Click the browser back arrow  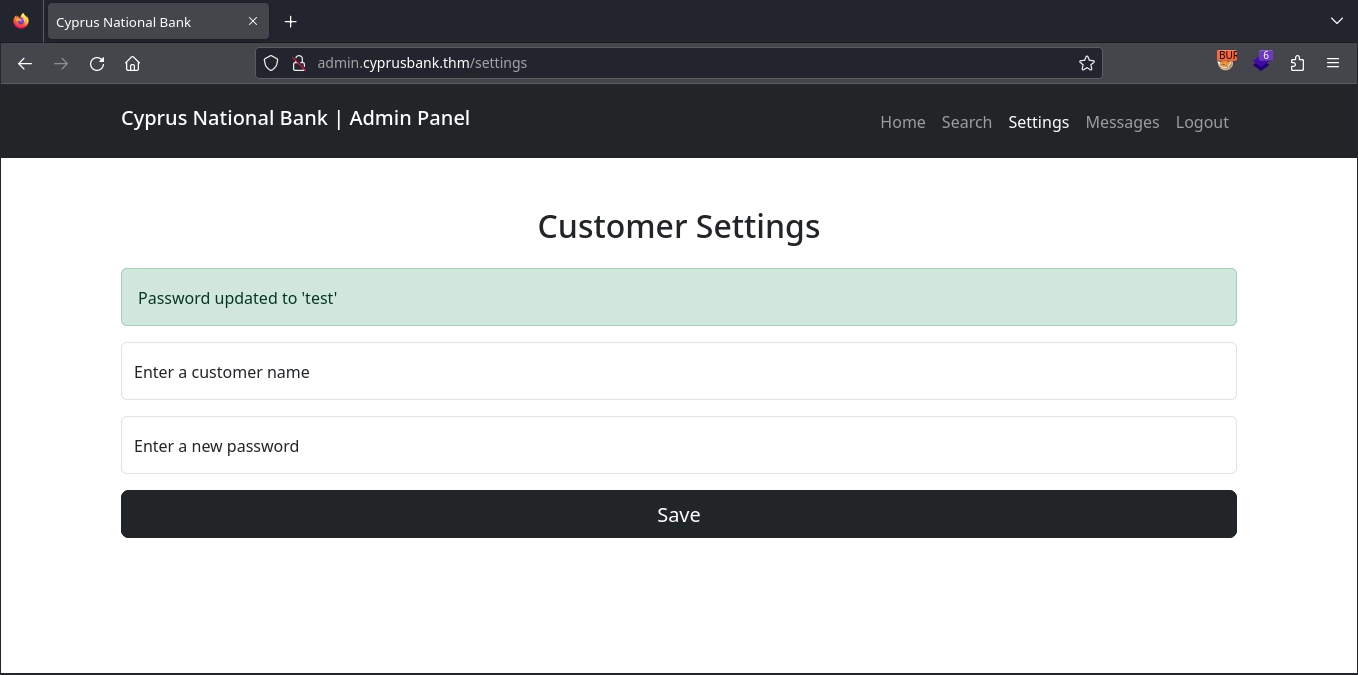[x=25, y=63]
